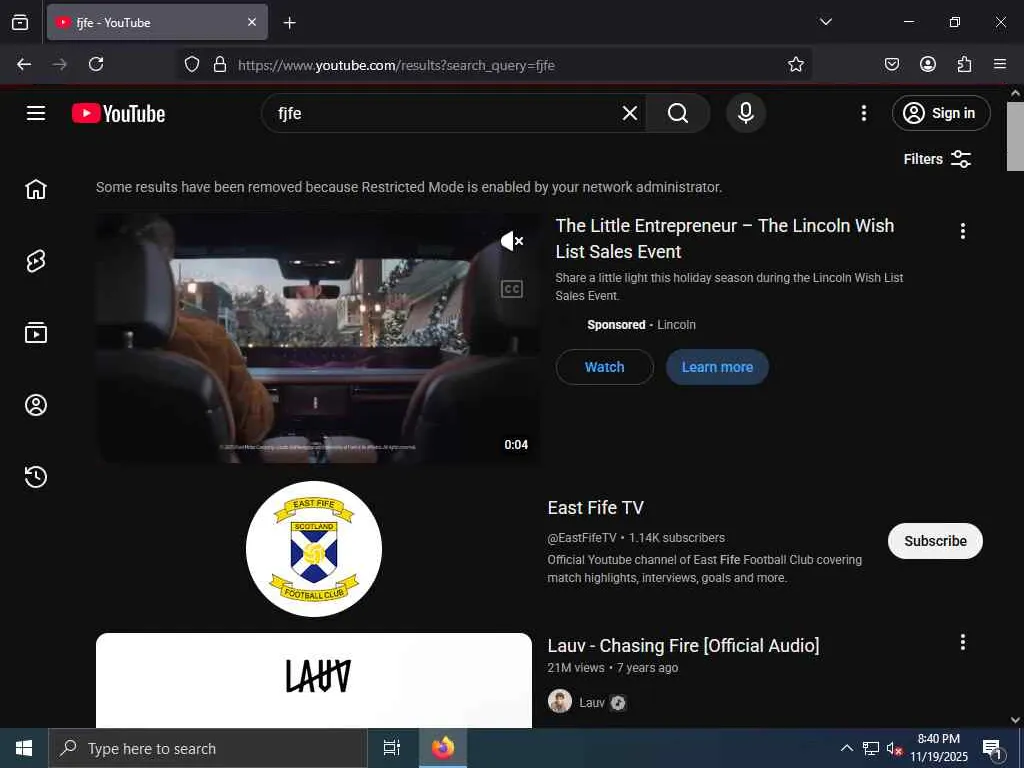Open the Save to Pocket icon

tap(891, 64)
